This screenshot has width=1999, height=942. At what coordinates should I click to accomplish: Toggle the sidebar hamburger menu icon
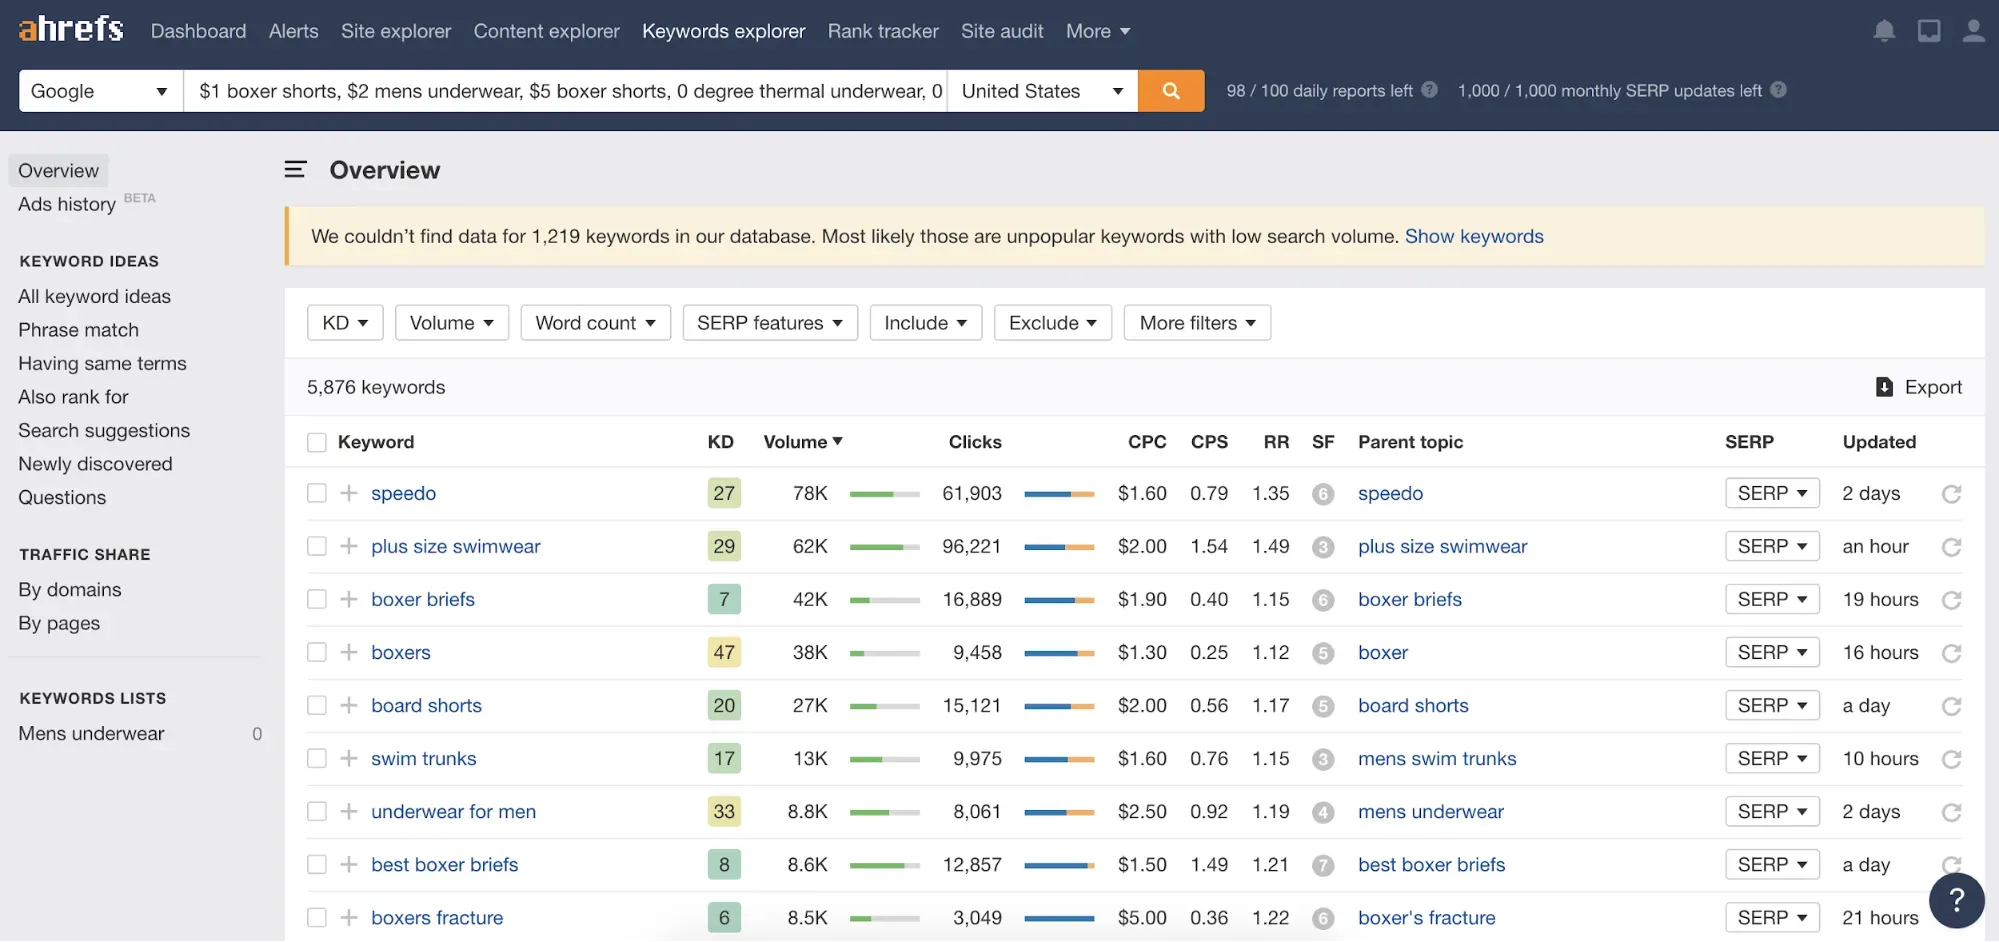(x=295, y=170)
